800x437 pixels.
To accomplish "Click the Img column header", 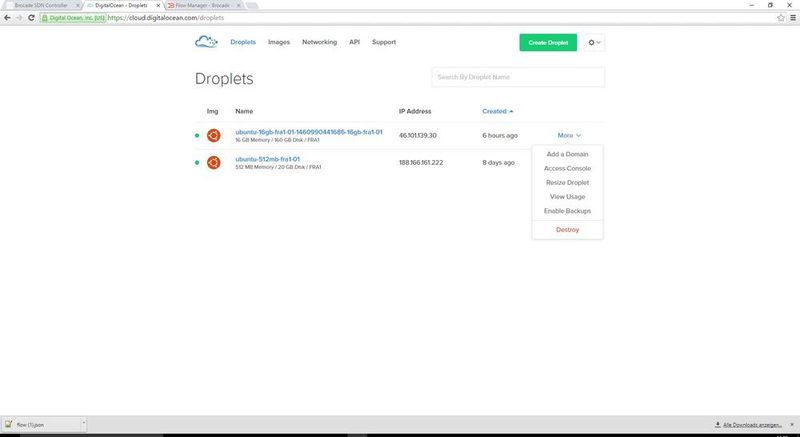I will pyautogui.click(x=212, y=111).
